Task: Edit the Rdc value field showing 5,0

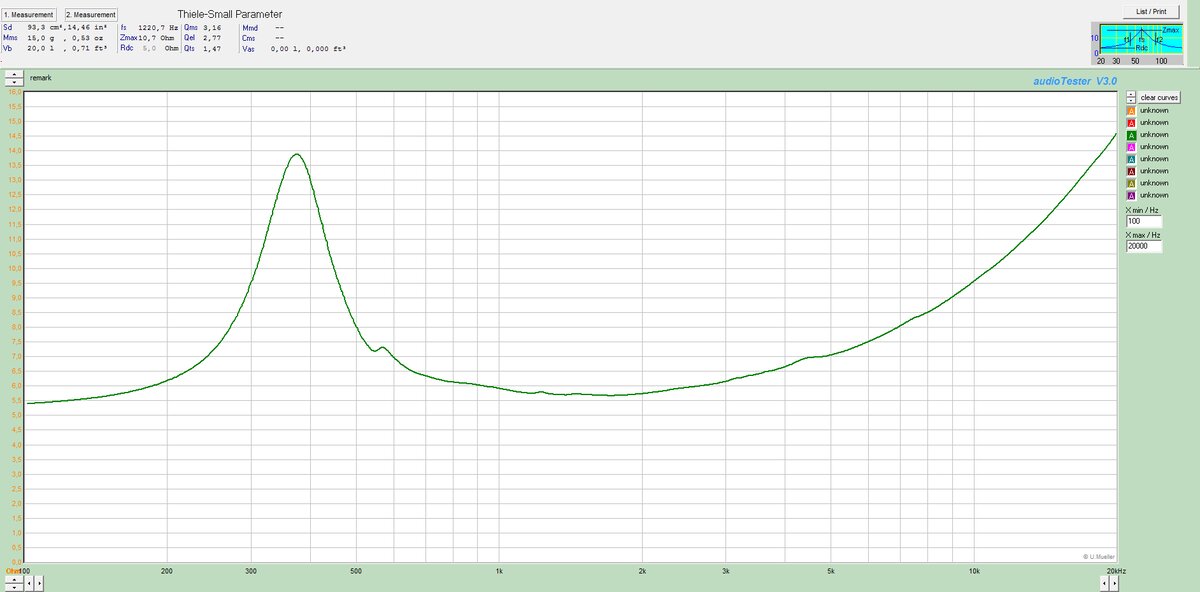Action: pyautogui.click(x=150, y=47)
